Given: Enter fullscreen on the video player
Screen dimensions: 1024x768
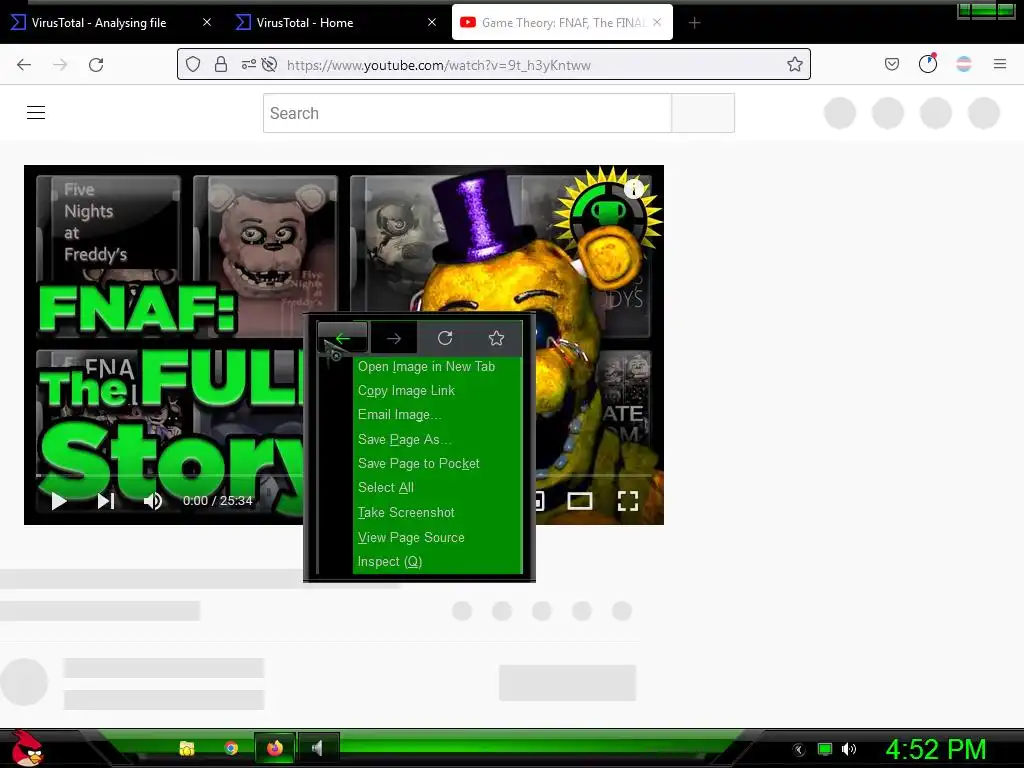Looking at the screenshot, I should coord(628,501).
